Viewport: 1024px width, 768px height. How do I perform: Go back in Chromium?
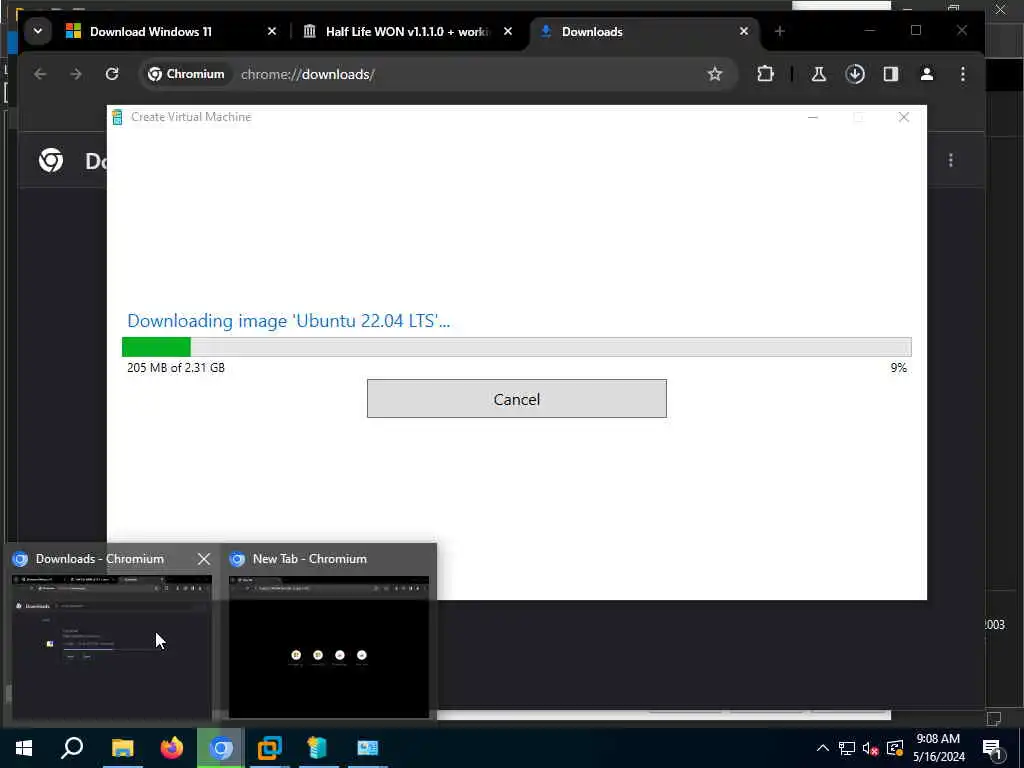40,74
